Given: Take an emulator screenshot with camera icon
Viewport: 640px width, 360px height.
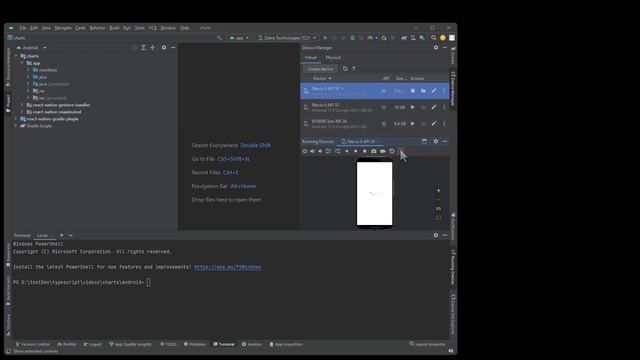Looking at the screenshot, I should coord(373,151).
